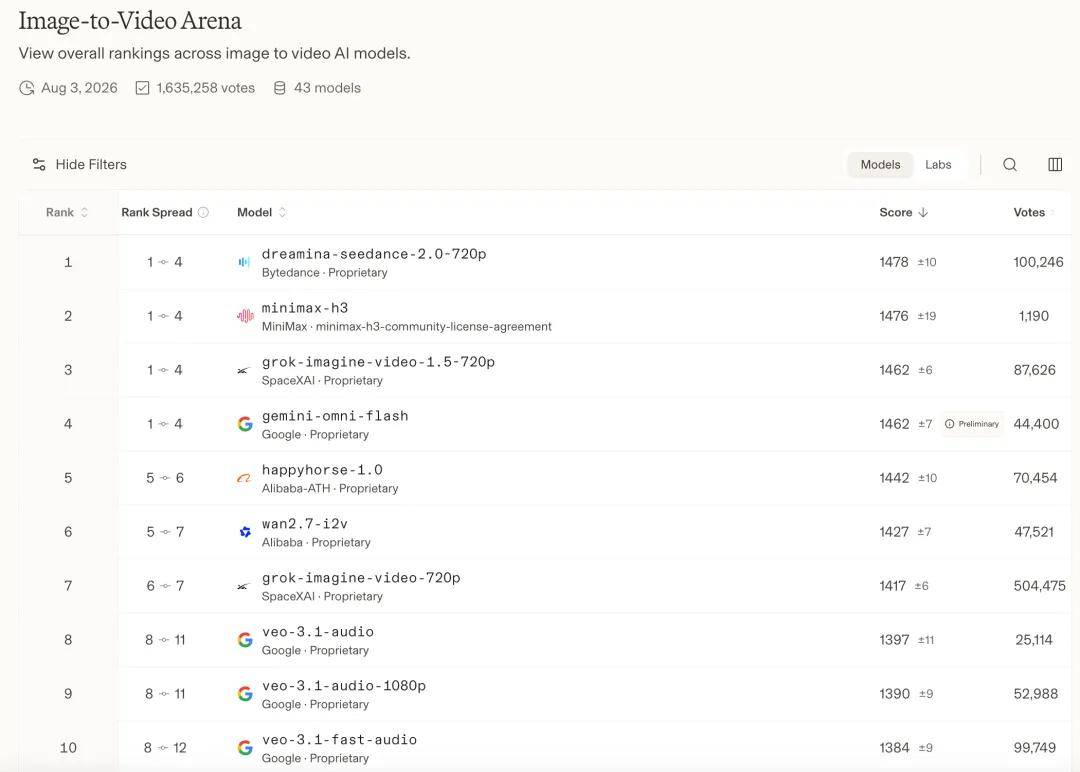Click the MiniMax logo beside minimax-h3

(245, 316)
